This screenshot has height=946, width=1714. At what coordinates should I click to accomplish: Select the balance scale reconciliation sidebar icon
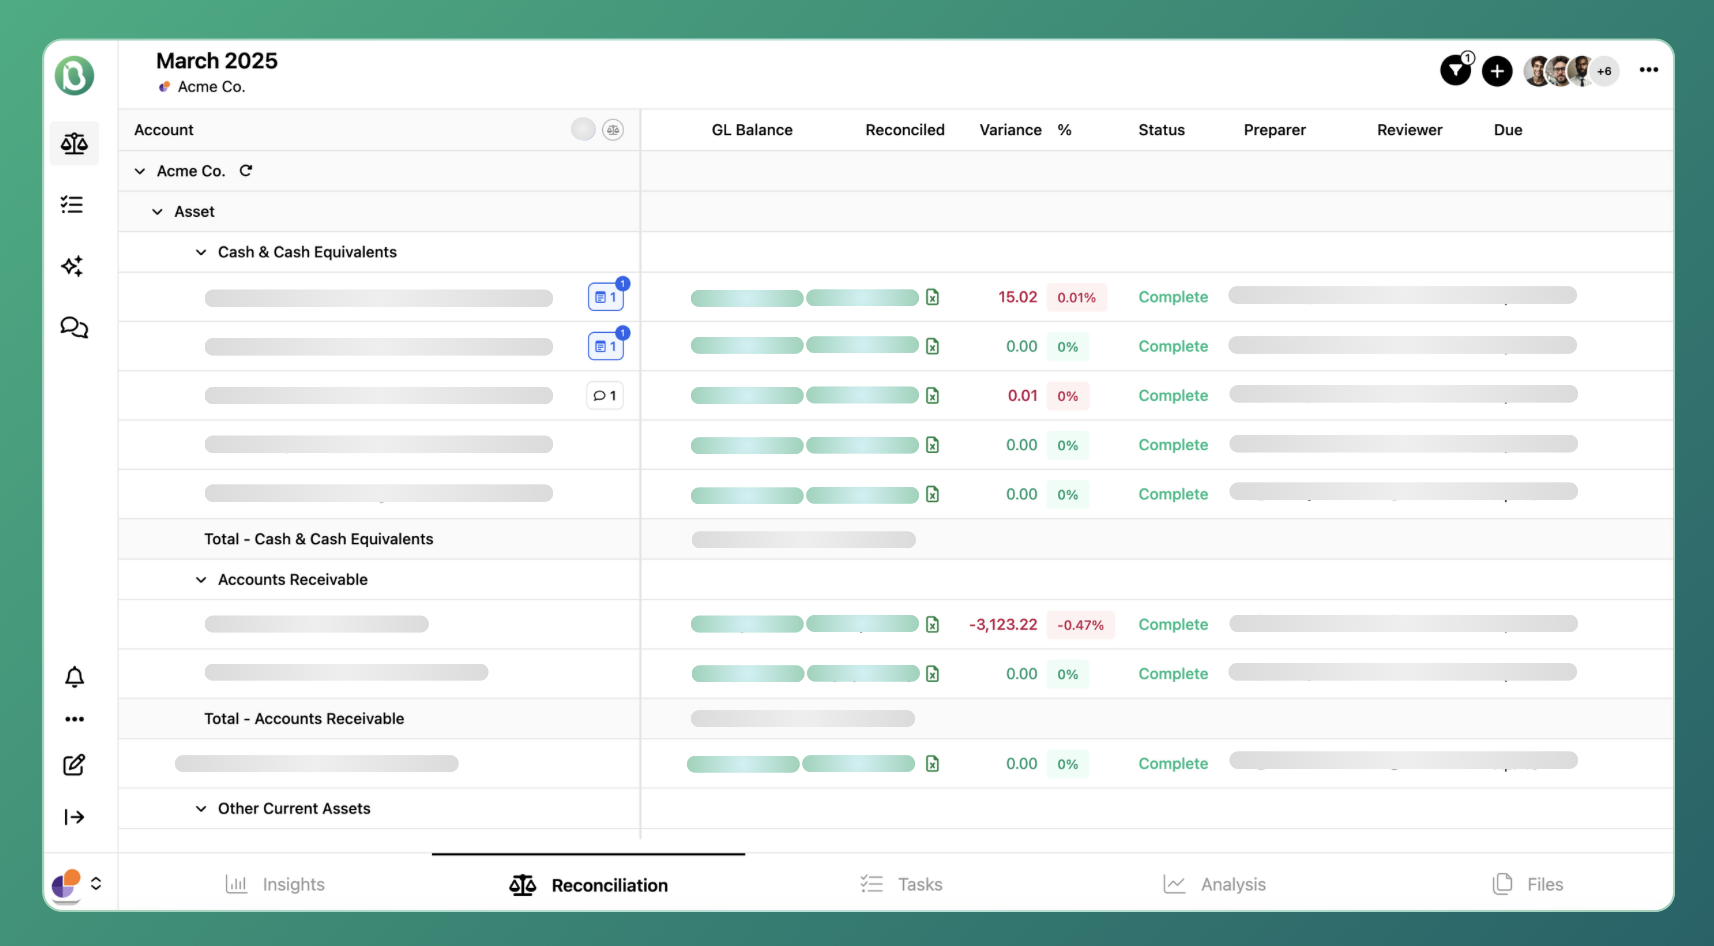74,144
